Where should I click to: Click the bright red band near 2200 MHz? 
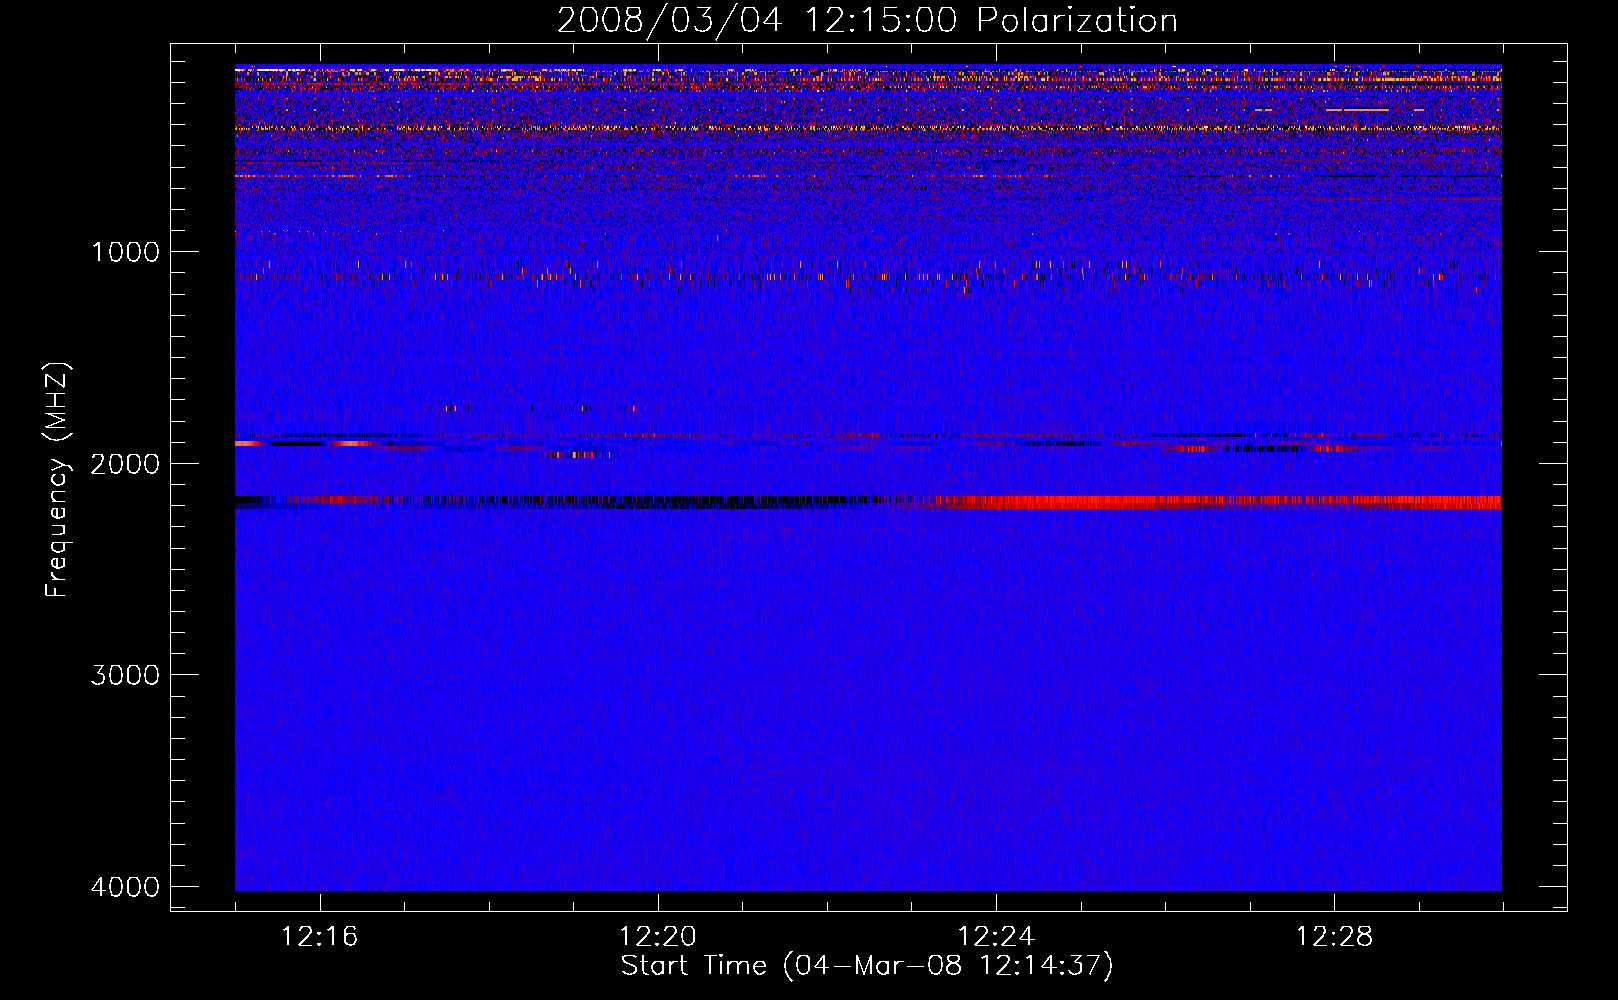click(x=1200, y=502)
